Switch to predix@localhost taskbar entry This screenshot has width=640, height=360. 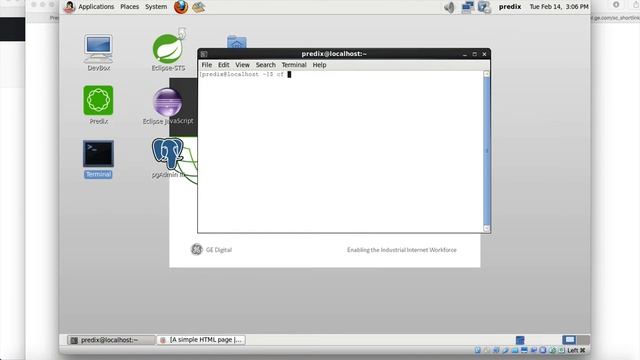(x=111, y=340)
